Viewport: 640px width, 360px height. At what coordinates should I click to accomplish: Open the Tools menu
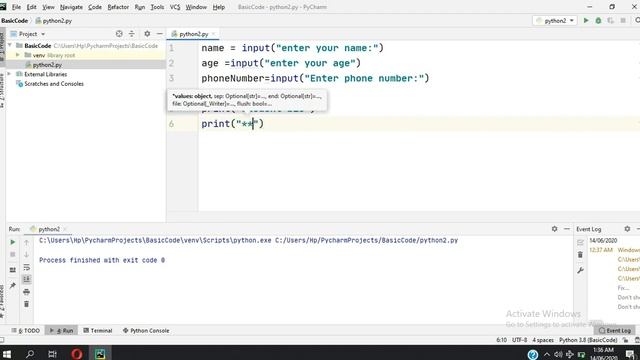click(x=157, y=7)
